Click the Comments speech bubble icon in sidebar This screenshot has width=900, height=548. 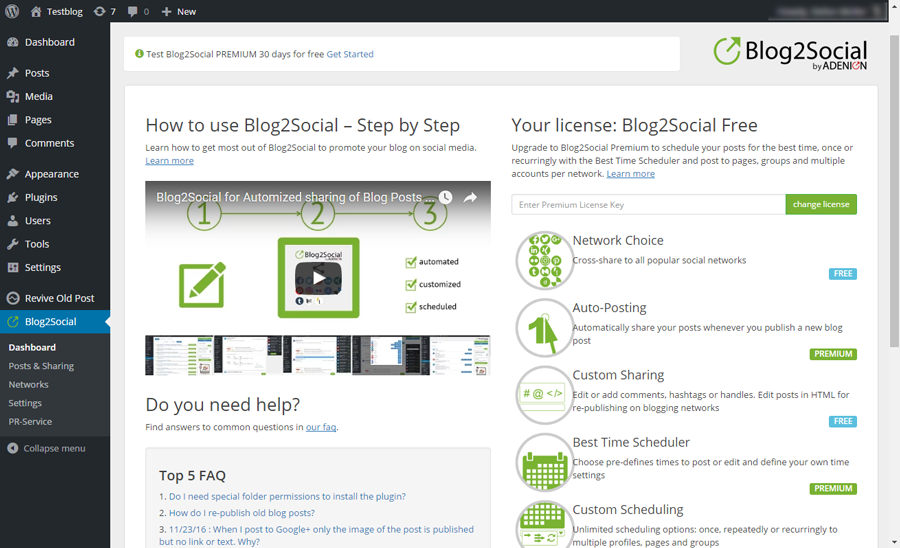pos(13,143)
